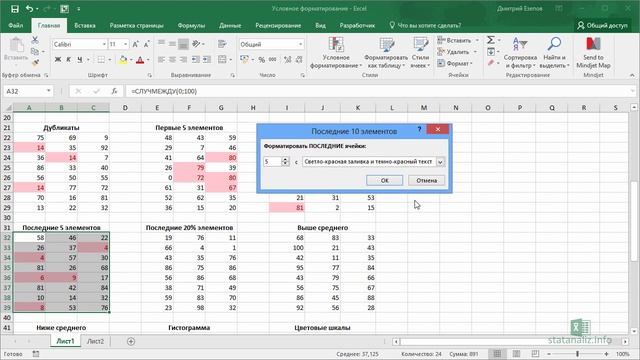The height and width of the screenshot is (360, 640).
Task: Open Сортировка и фильтр menu
Action: 520,53
